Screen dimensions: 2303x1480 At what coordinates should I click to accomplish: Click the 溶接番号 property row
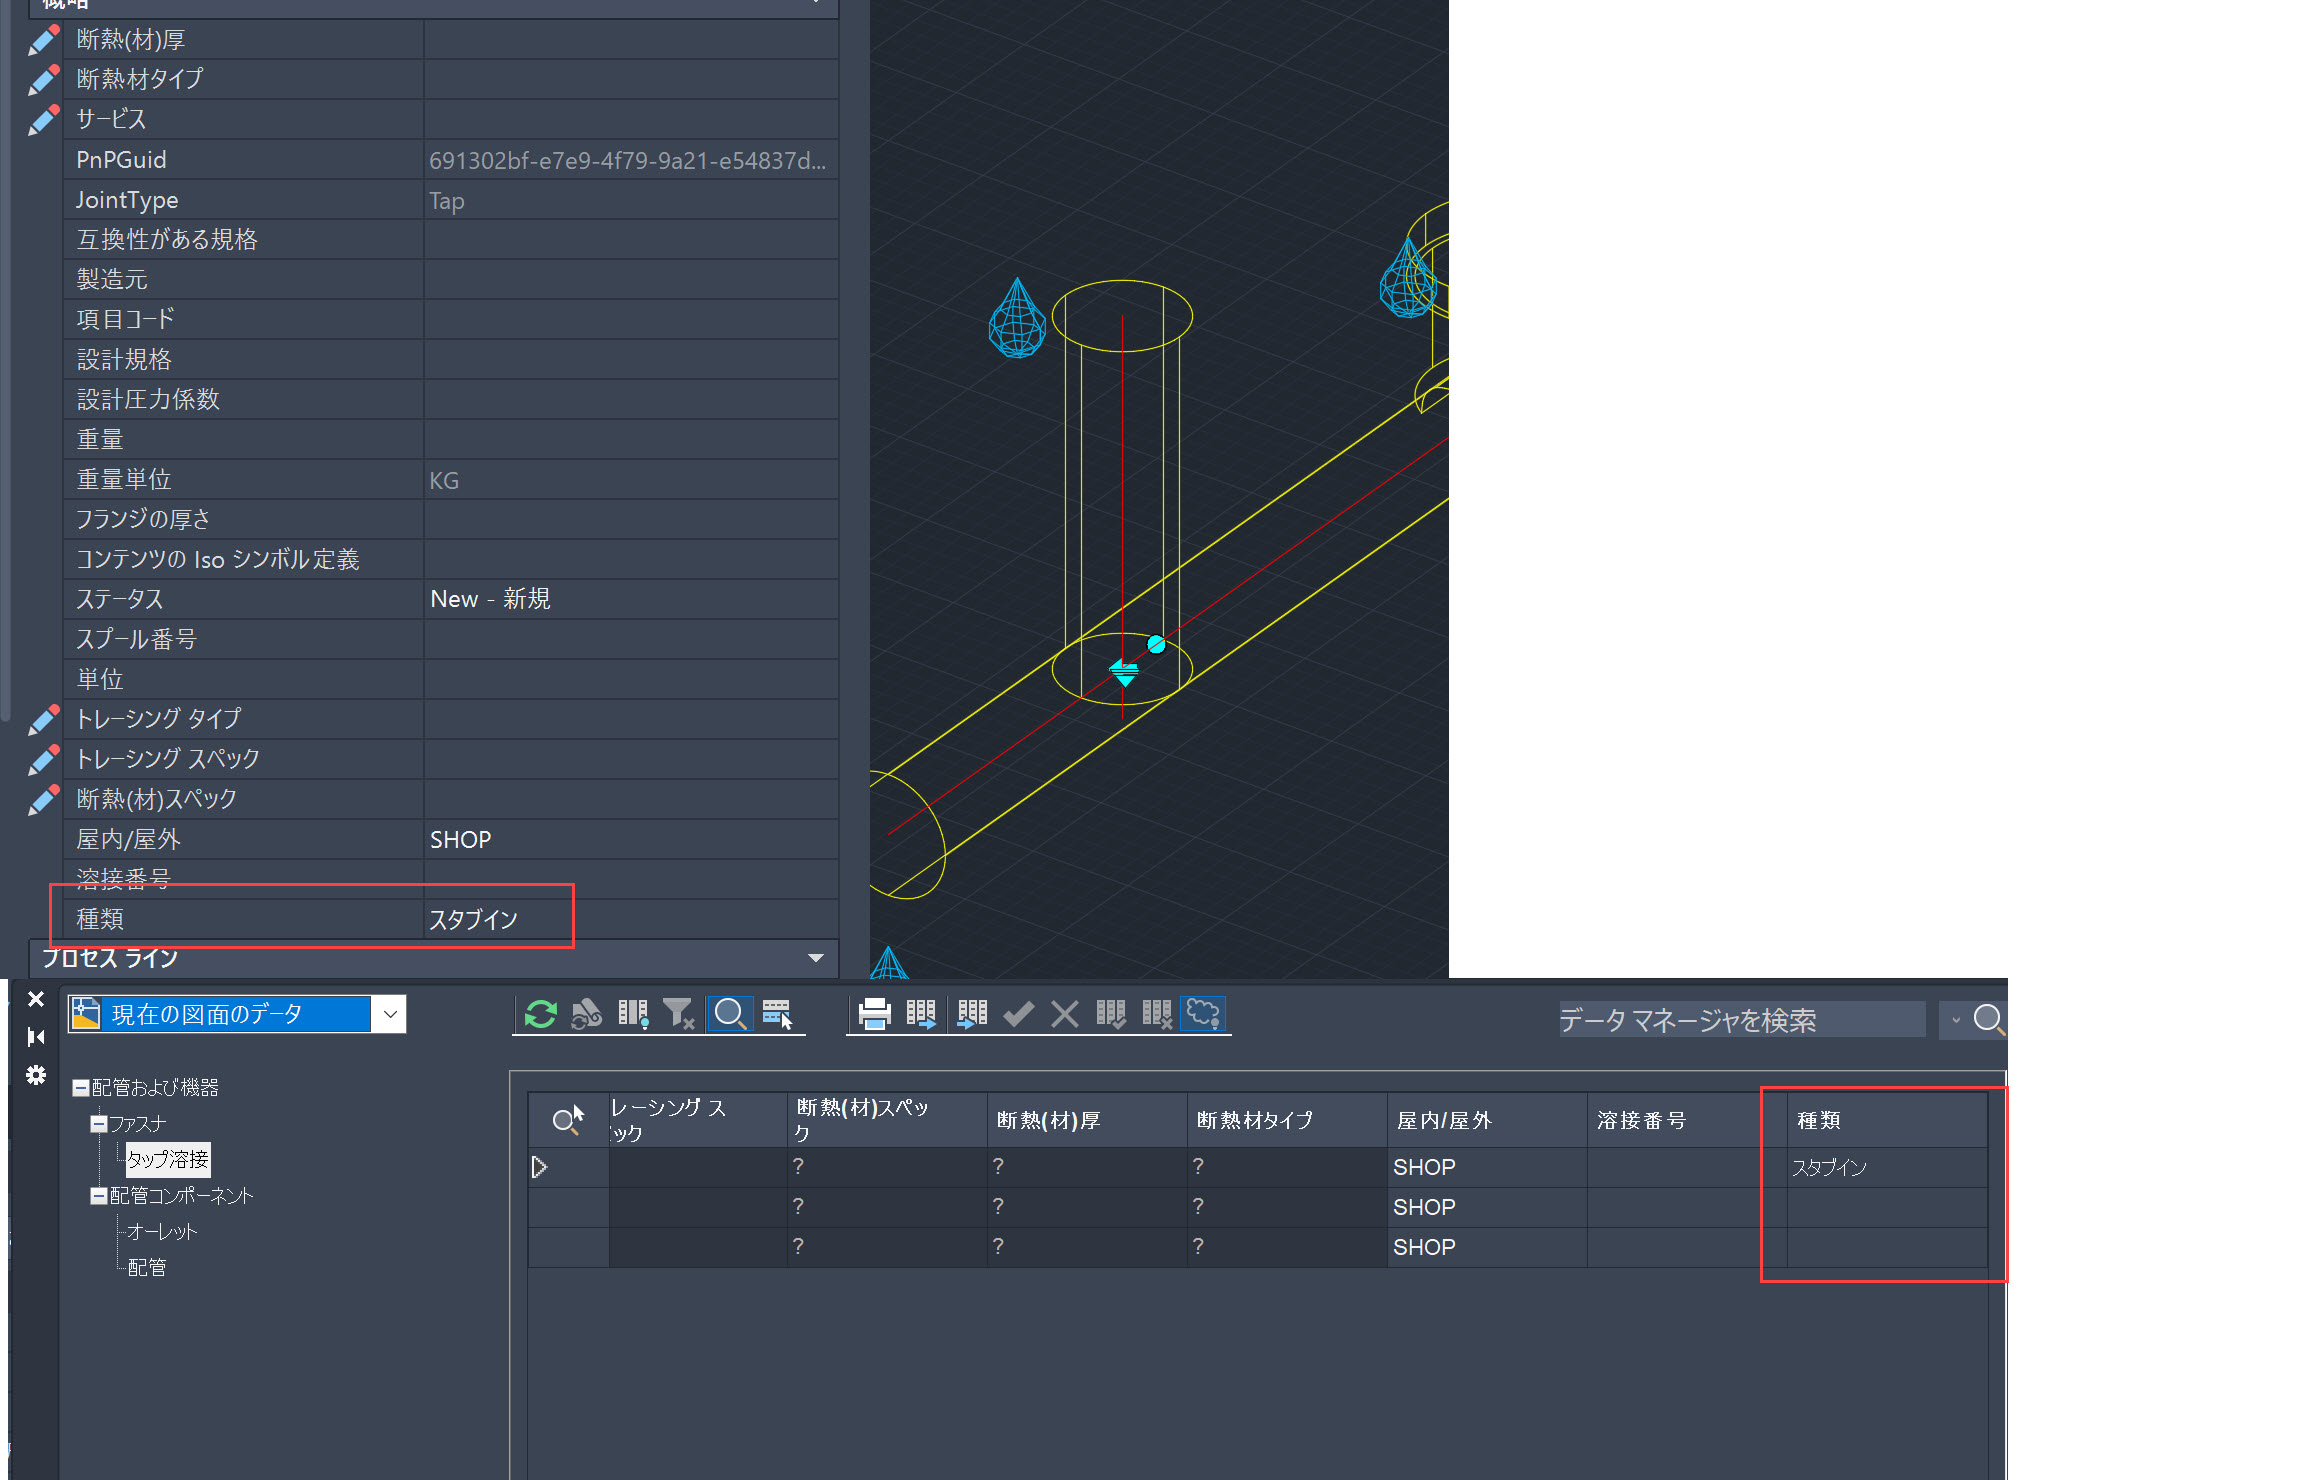[x=451, y=879]
